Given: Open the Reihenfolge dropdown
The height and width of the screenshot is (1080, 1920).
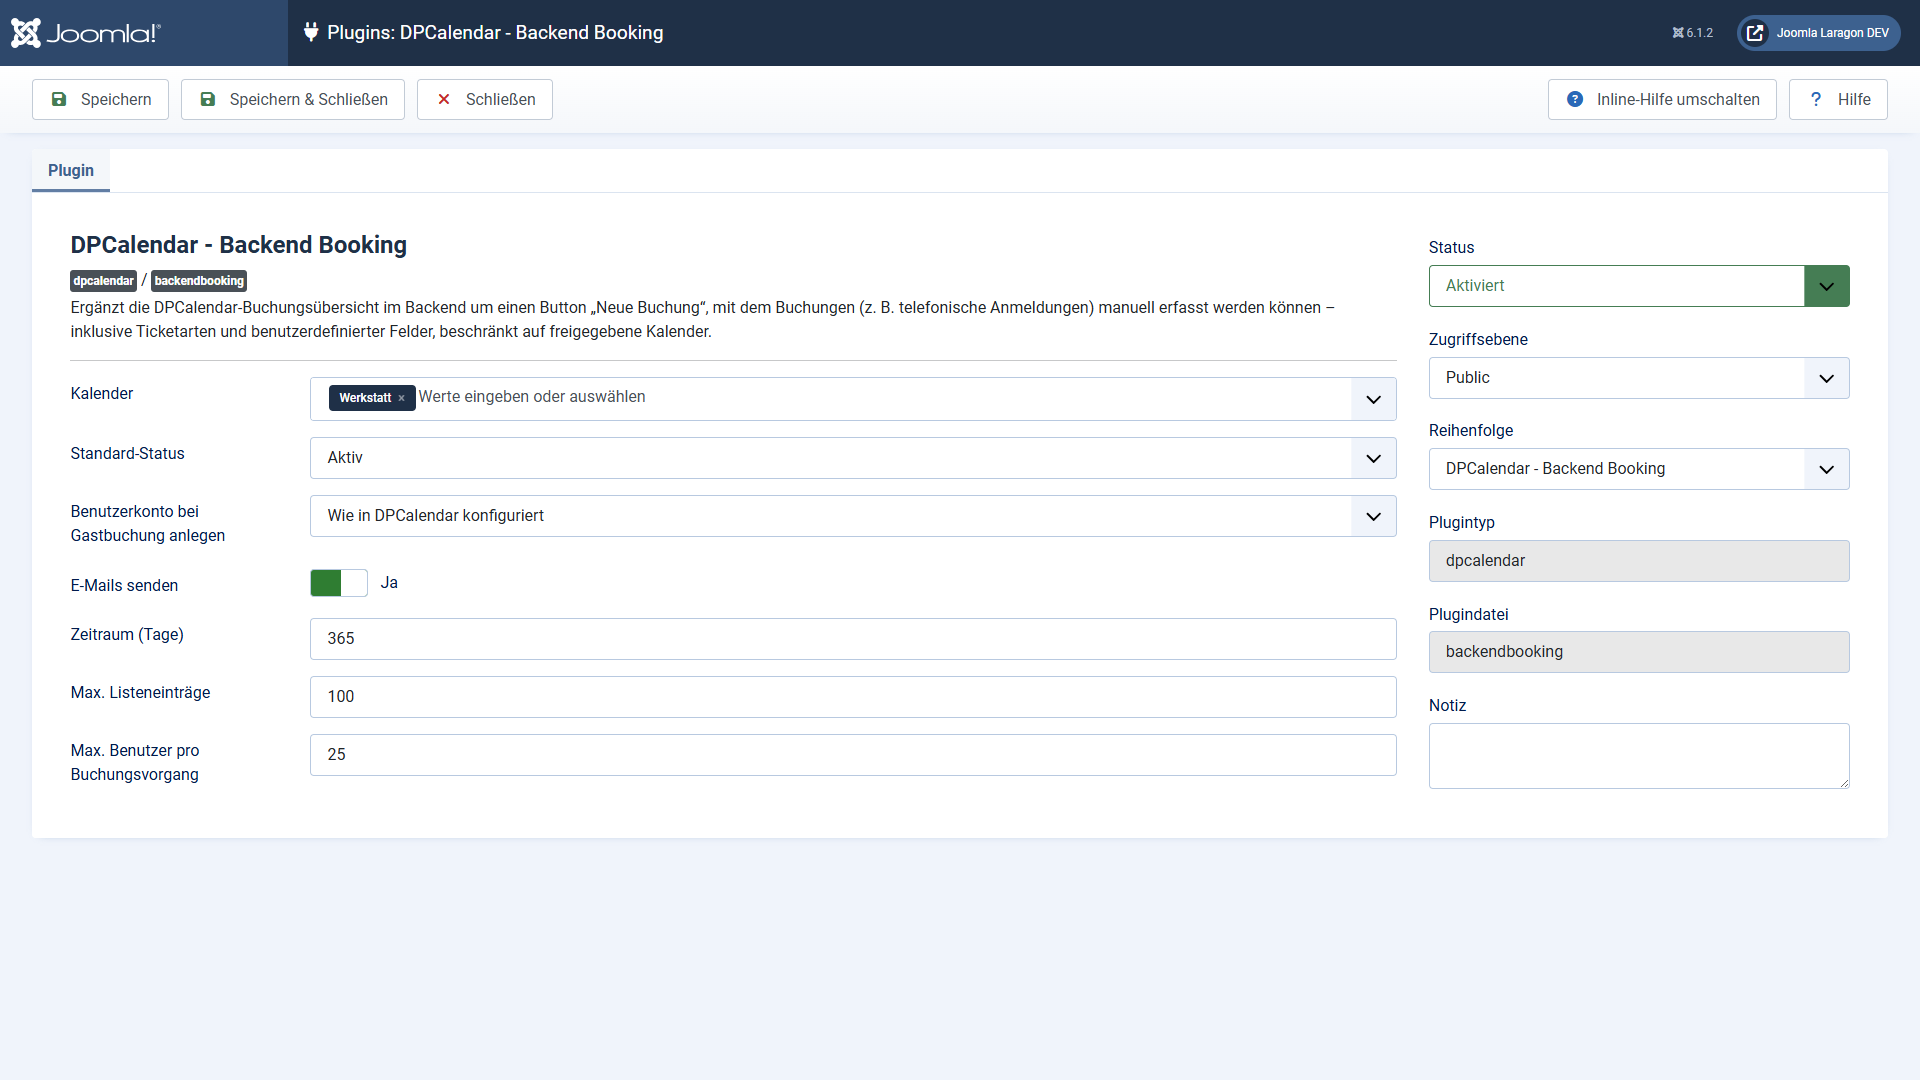Looking at the screenshot, I should point(1639,469).
